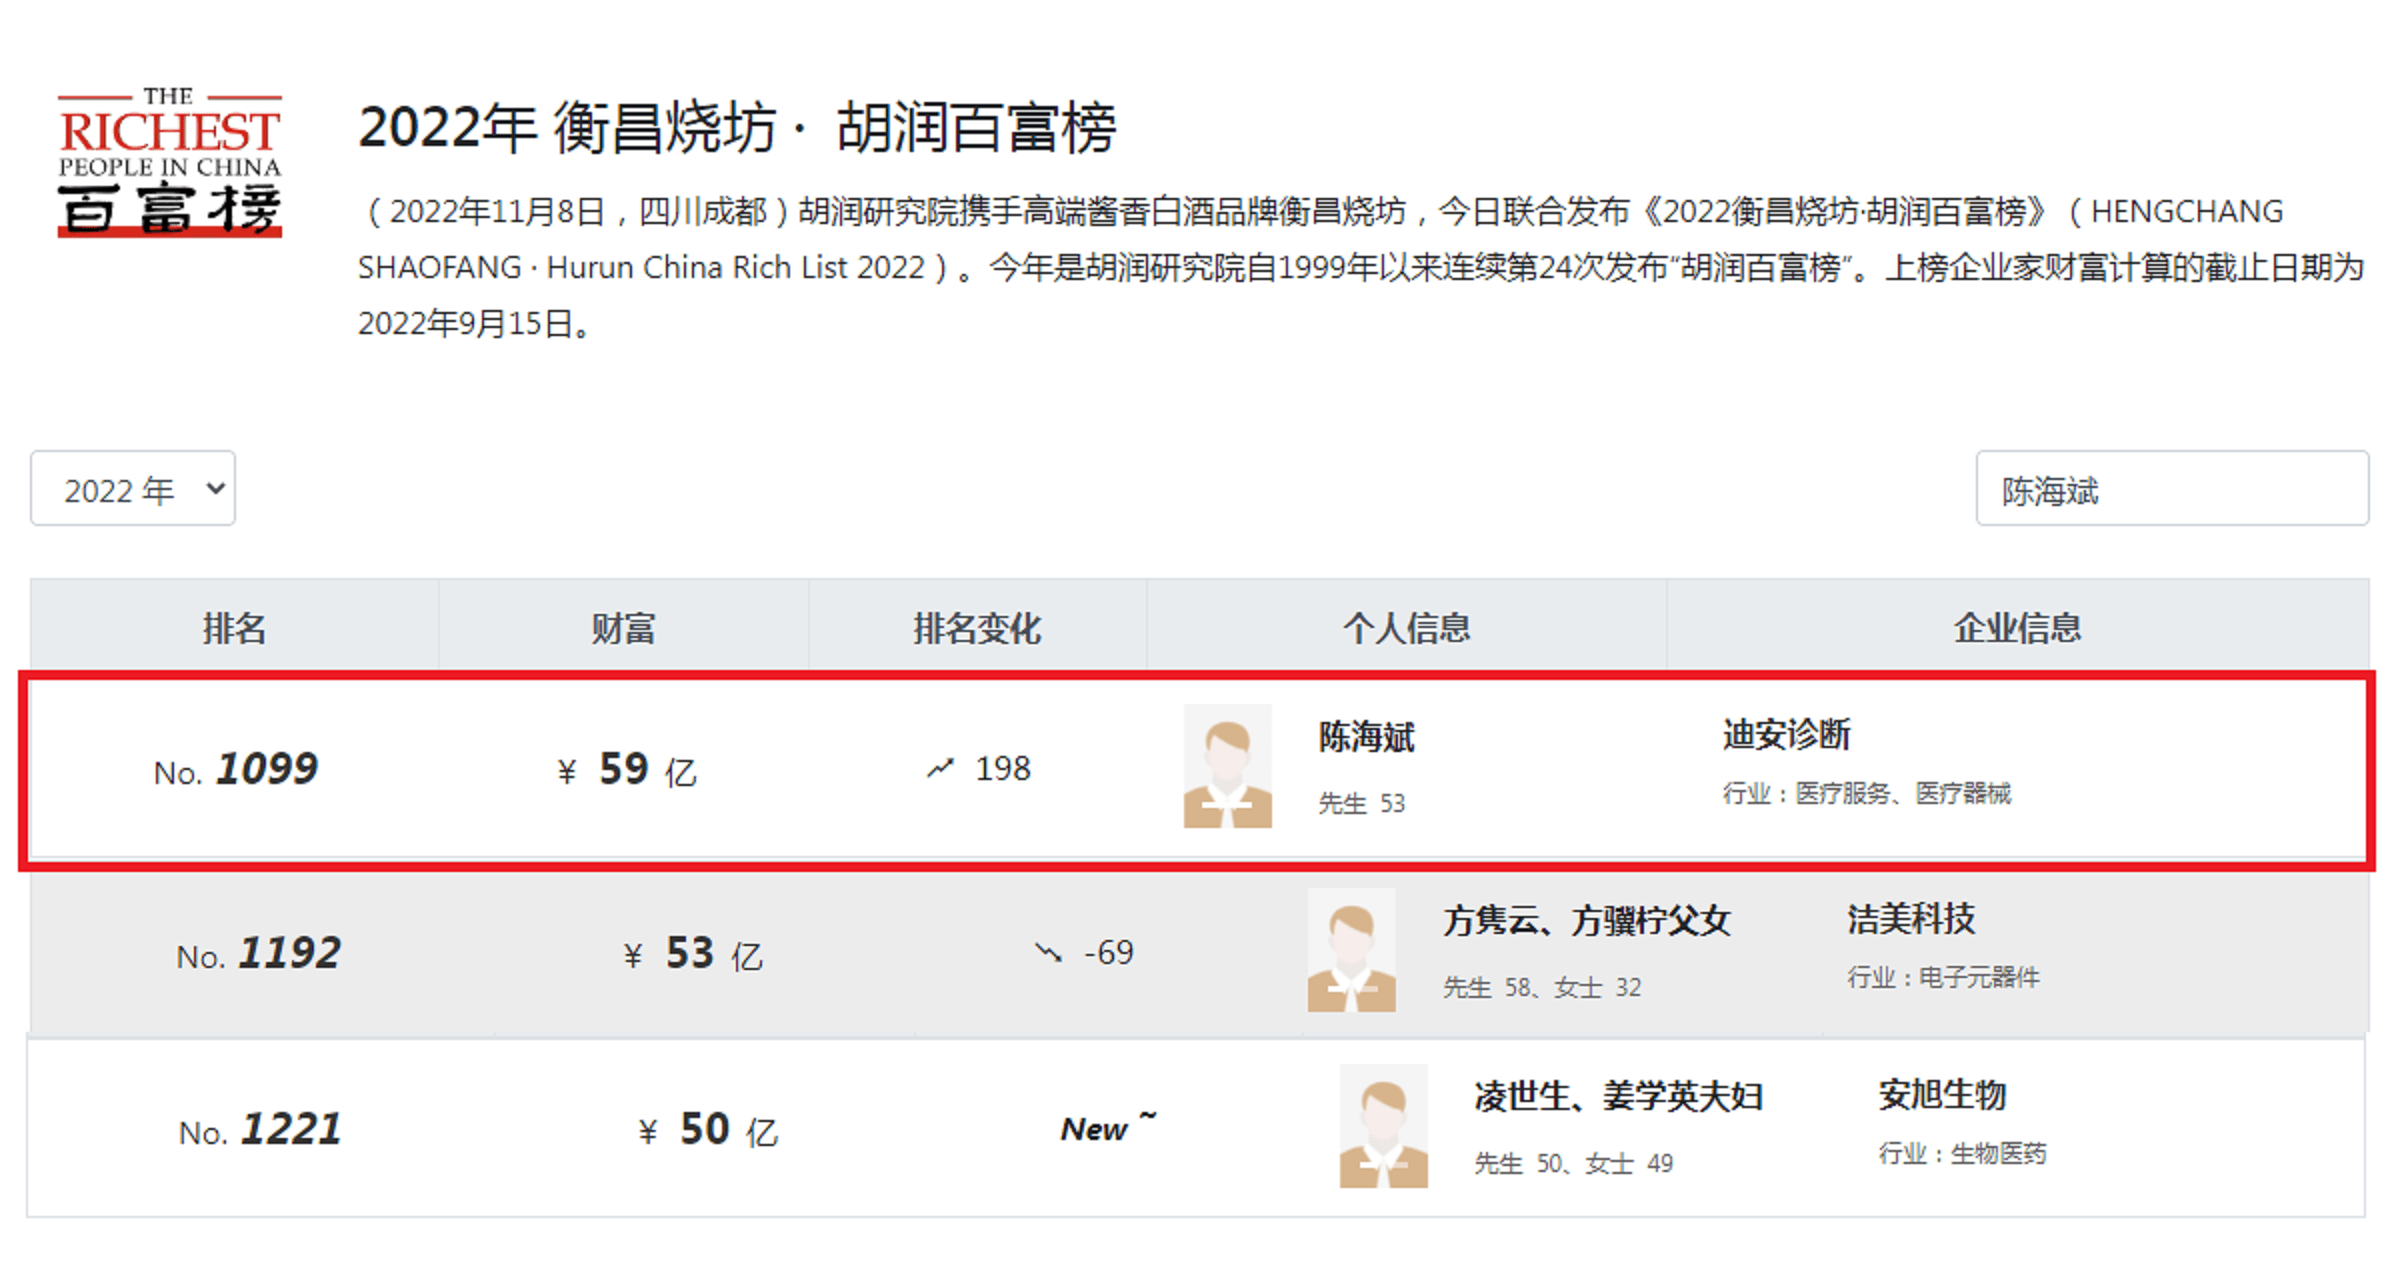Click the 排名变化 column header

tap(977, 628)
